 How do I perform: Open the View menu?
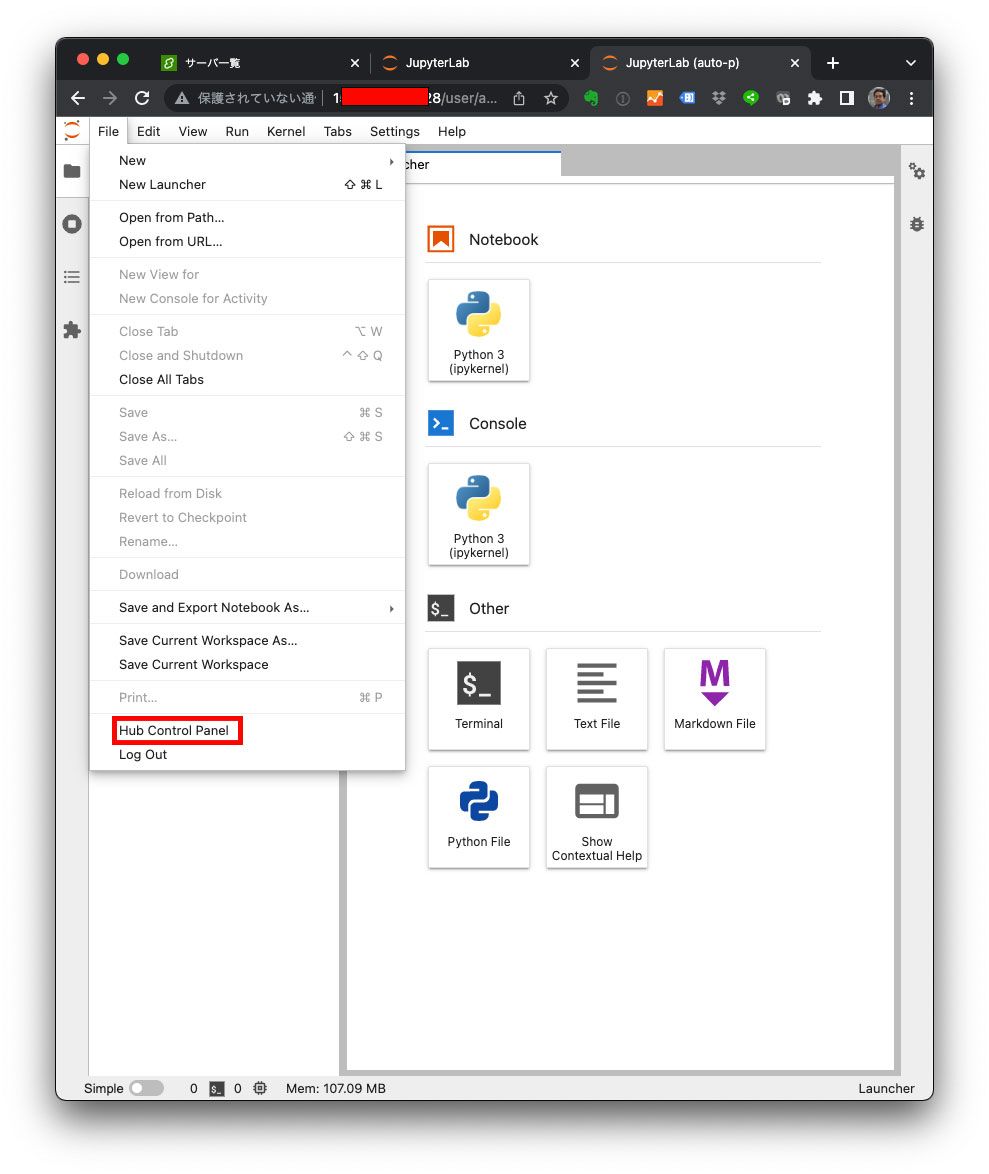[192, 131]
